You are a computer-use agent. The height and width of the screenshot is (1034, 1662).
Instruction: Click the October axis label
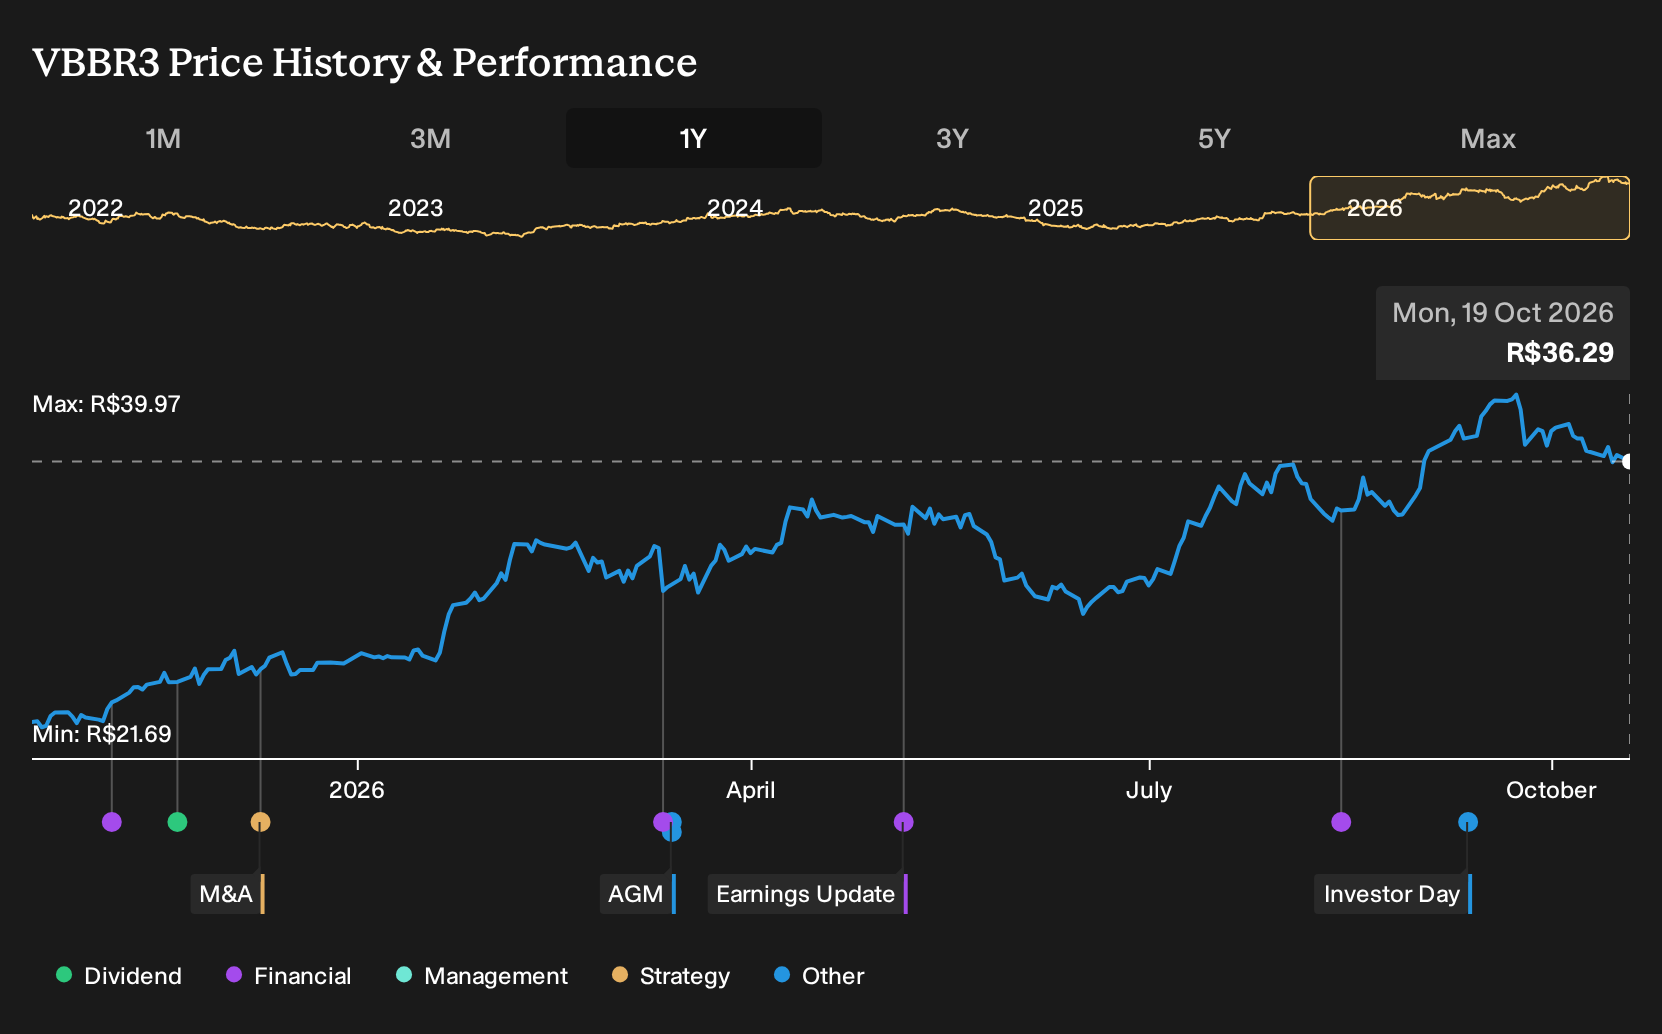1551,790
